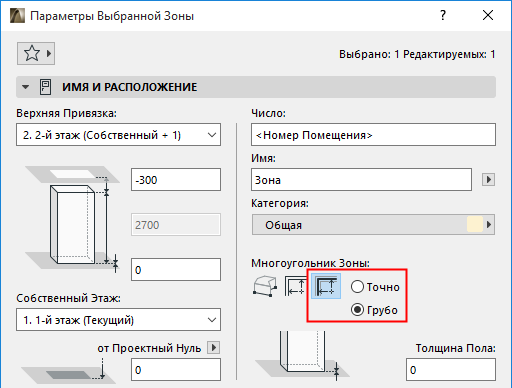Click the project zero elevation illustration
512x388 pixels.
click(68, 371)
